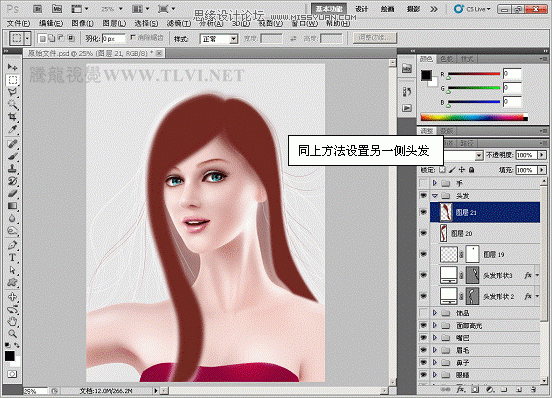Image resolution: width=552 pixels, height=398 pixels.
Task: Delete layer with trash icon
Action: point(534,390)
